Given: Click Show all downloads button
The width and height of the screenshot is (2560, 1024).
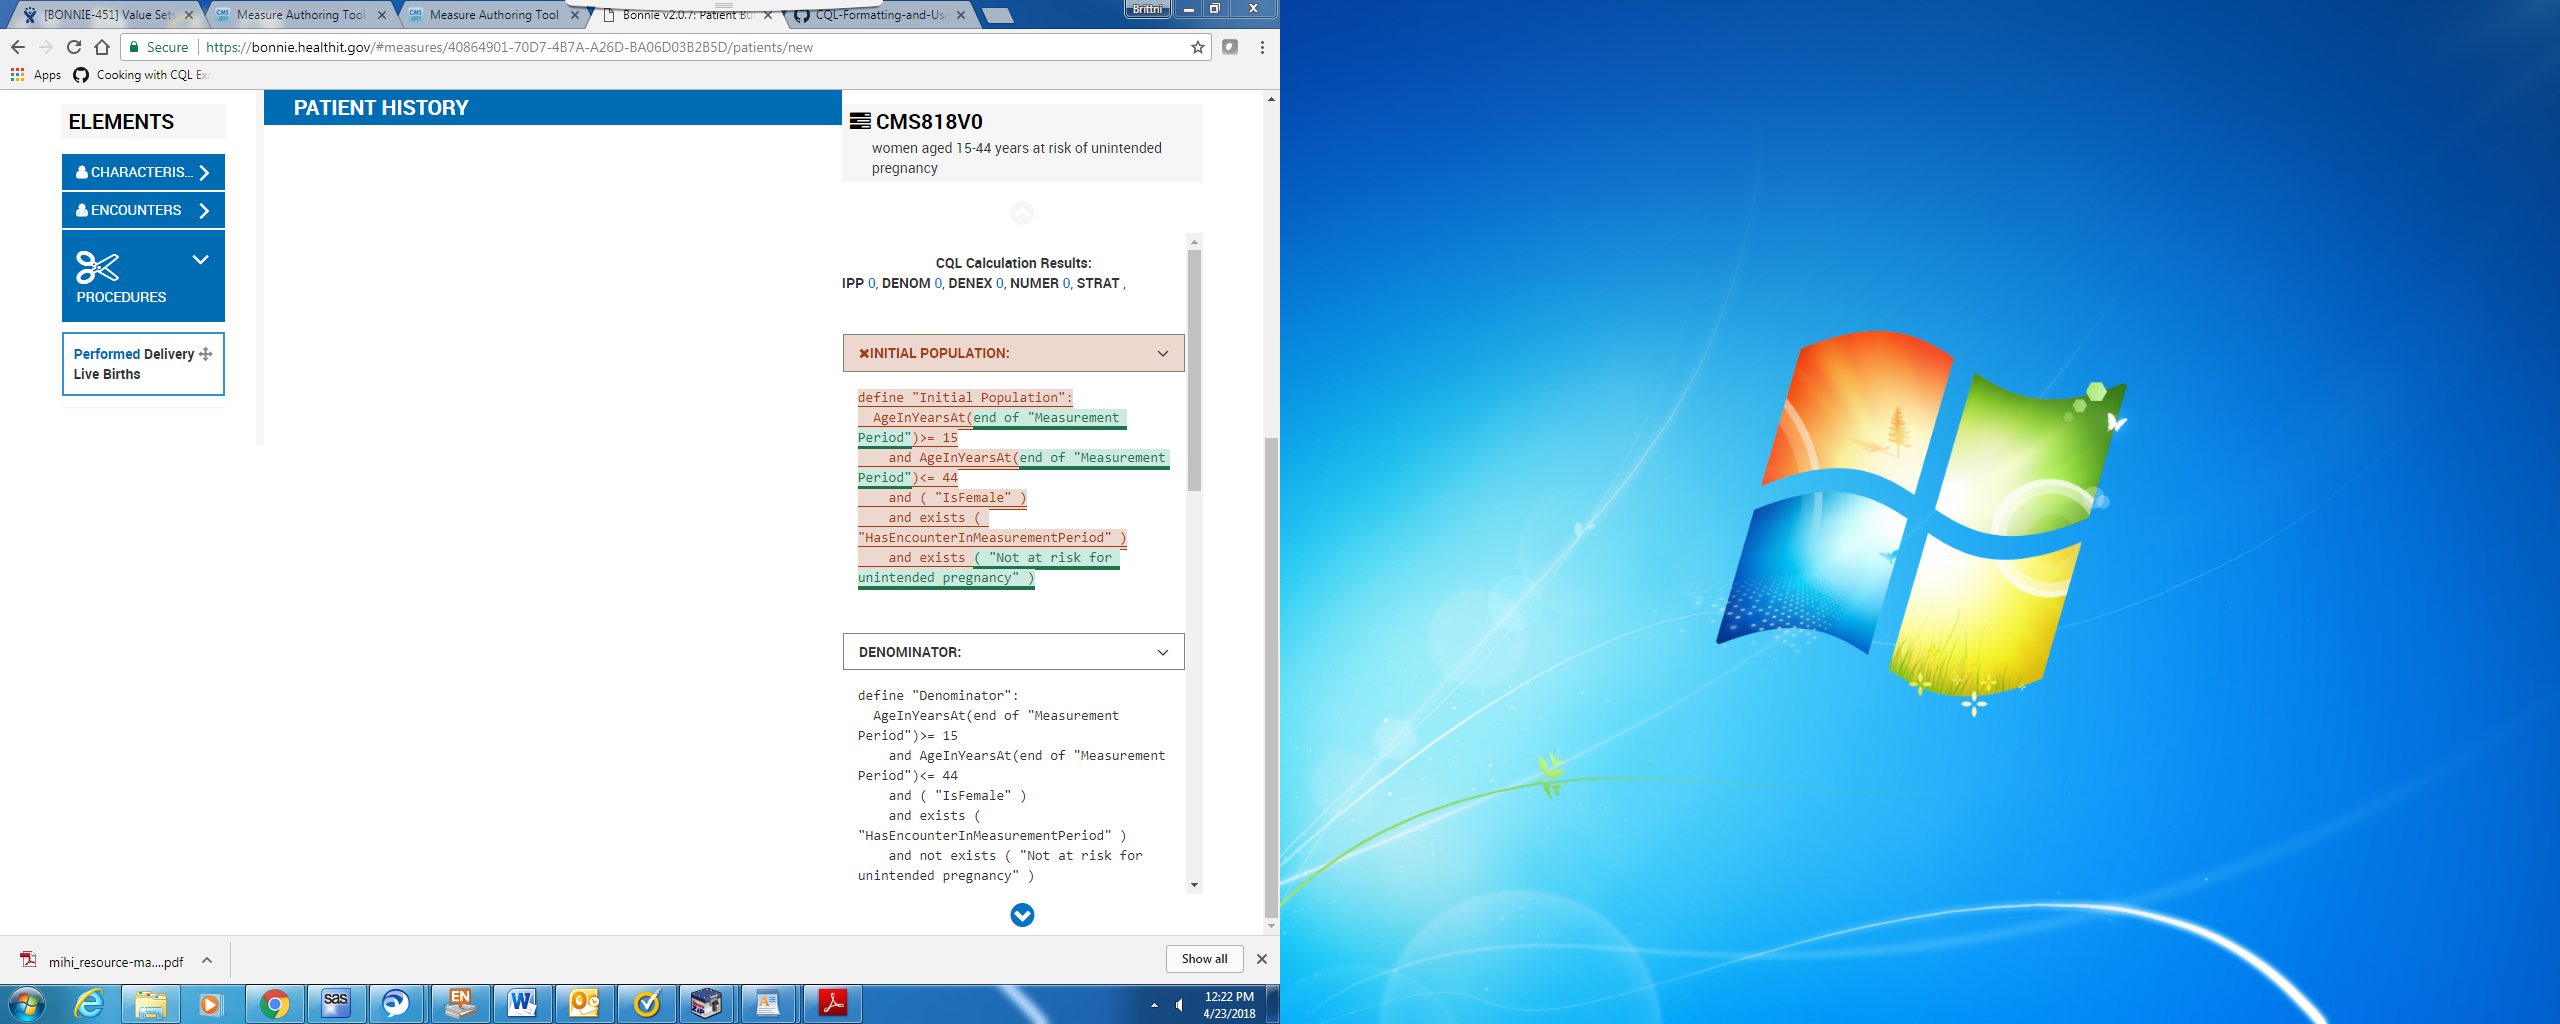Looking at the screenshot, I should (x=1204, y=958).
